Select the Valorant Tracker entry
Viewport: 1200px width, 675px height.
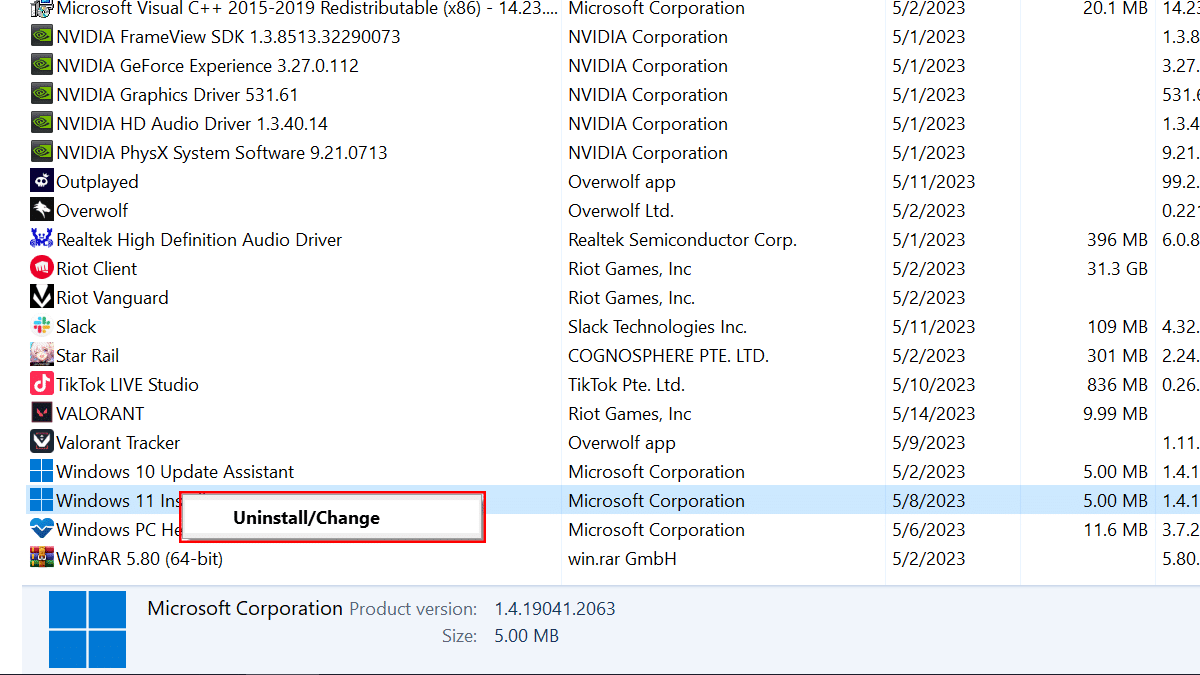coord(118,443)
